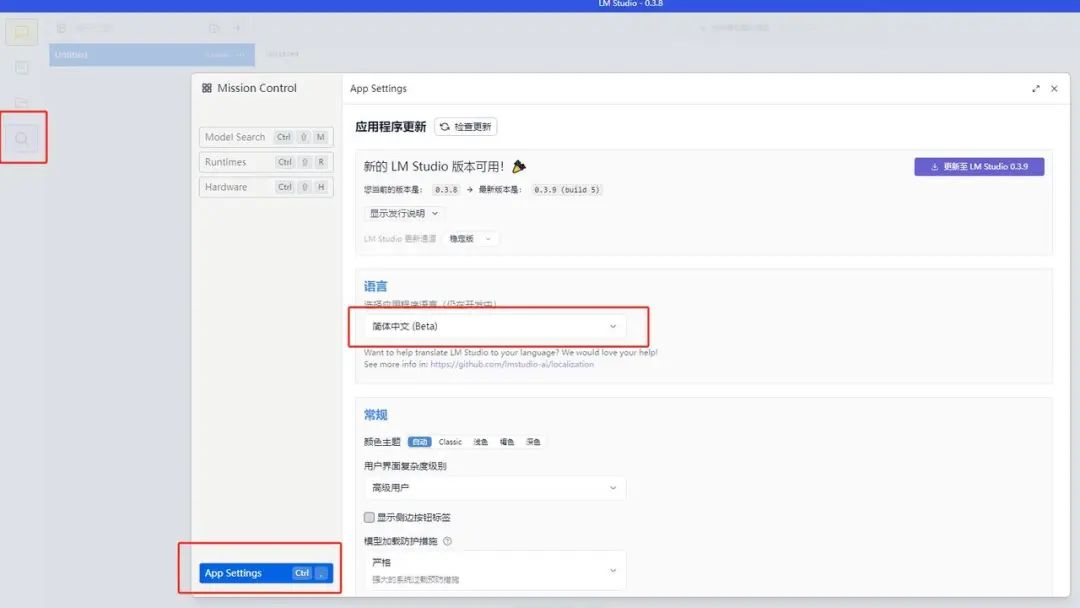This screenshot has width=1080, height=608.
Task: Open My Models folder sidebar icon
Action: click(21, 103)
